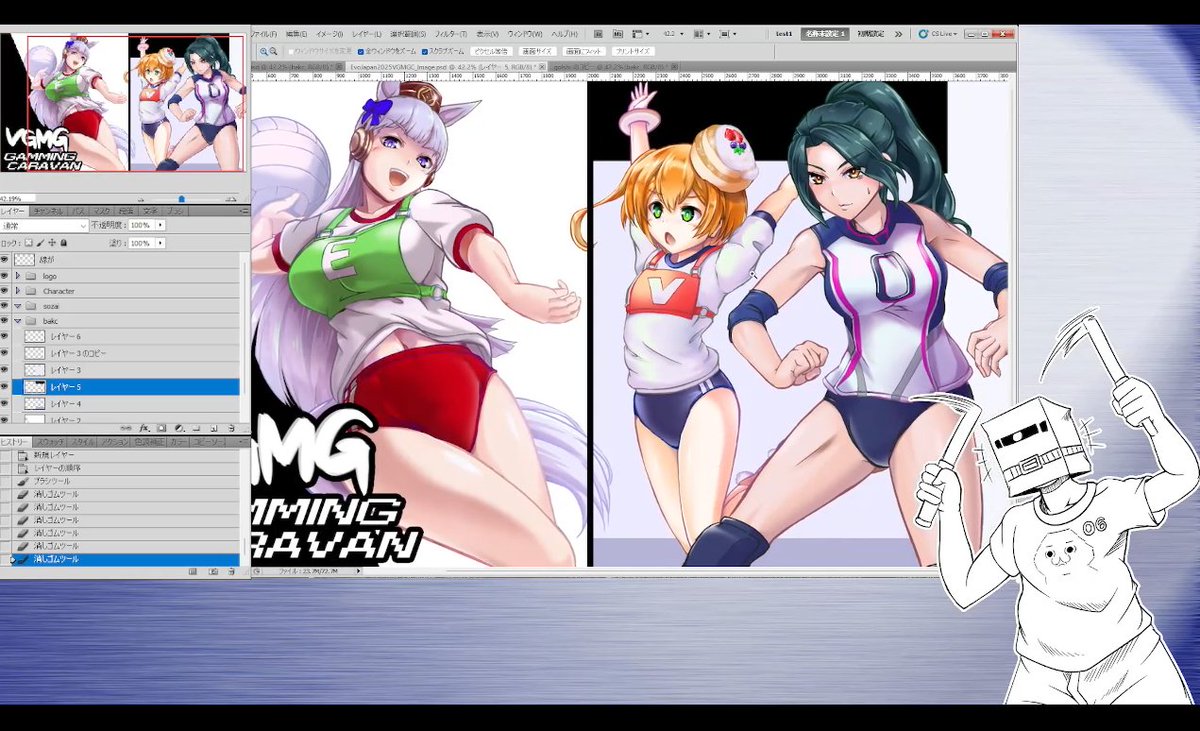Launch Bridge icon in application bar
The height and width of the screenshot is (731, 1200).
click(x=598, y=33)
